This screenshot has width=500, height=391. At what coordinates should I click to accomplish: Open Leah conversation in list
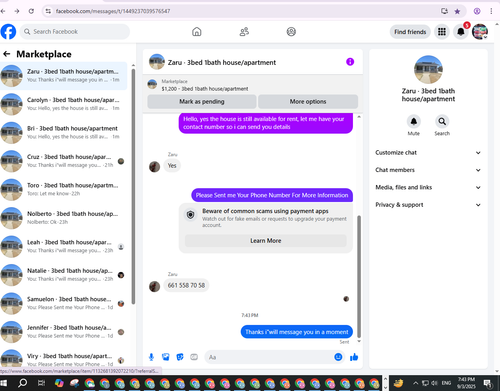click(64, 246)
